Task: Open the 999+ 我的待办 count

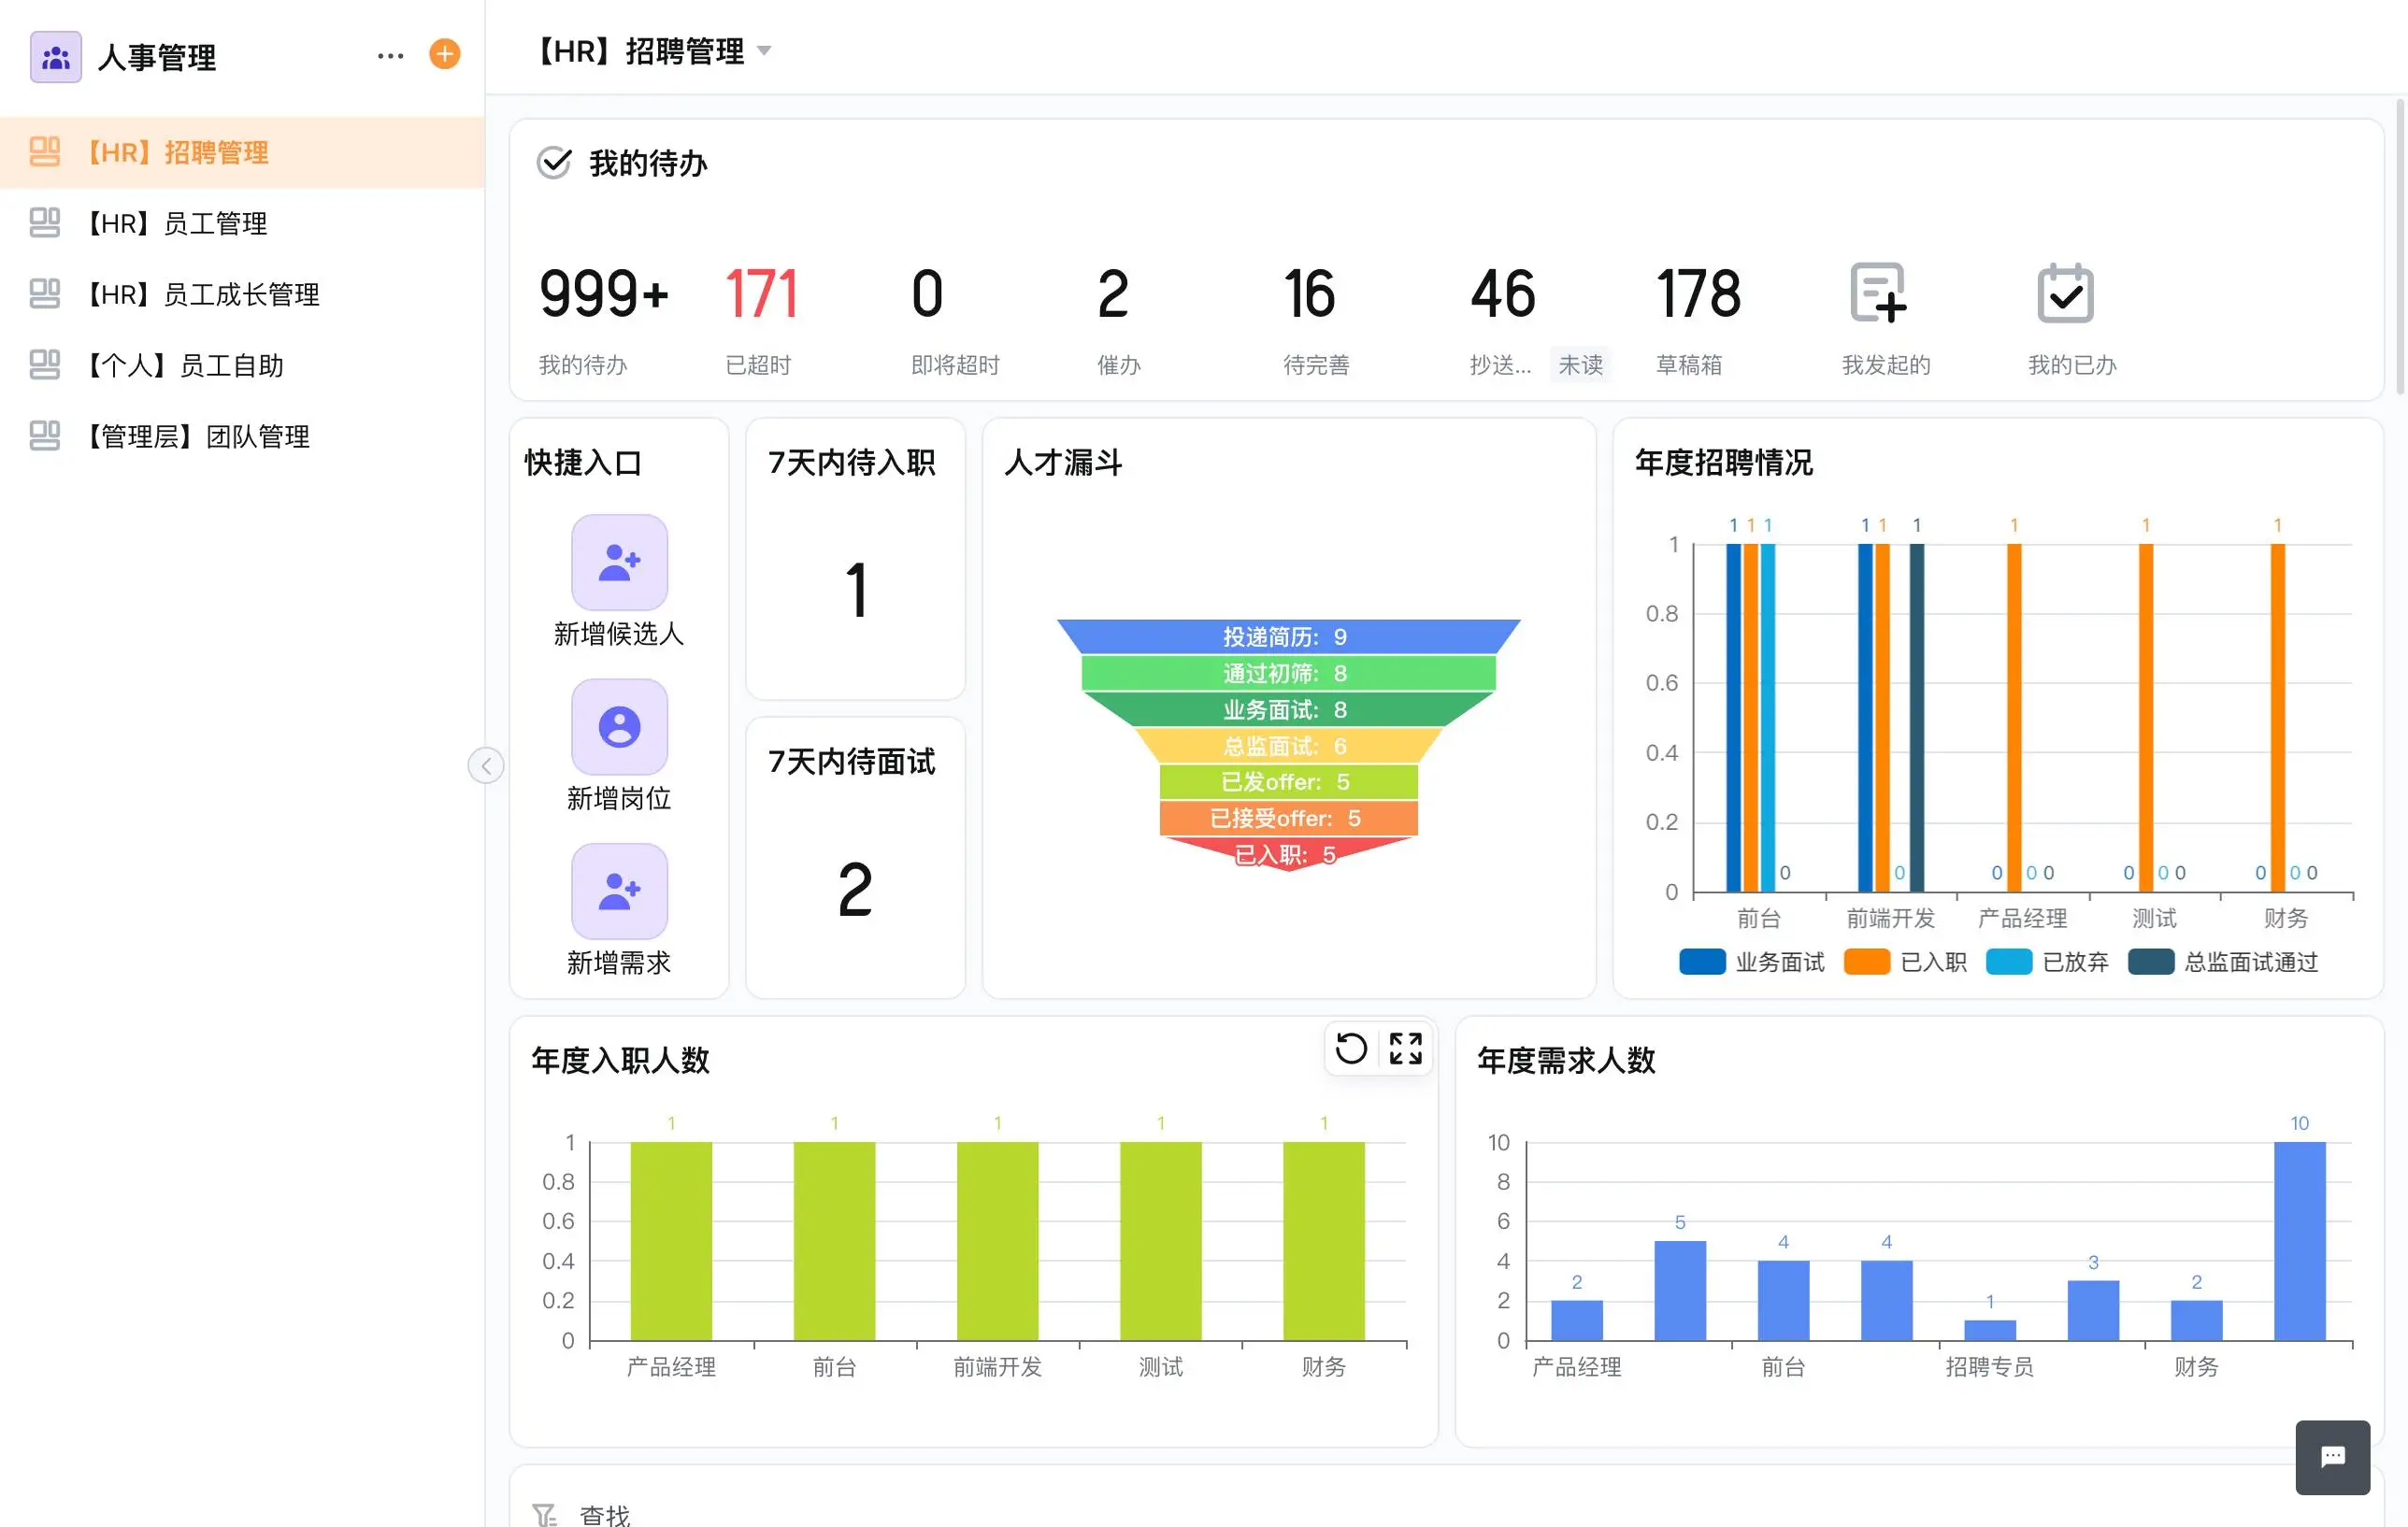Action: pyautogui.click(x=603, y=294)
